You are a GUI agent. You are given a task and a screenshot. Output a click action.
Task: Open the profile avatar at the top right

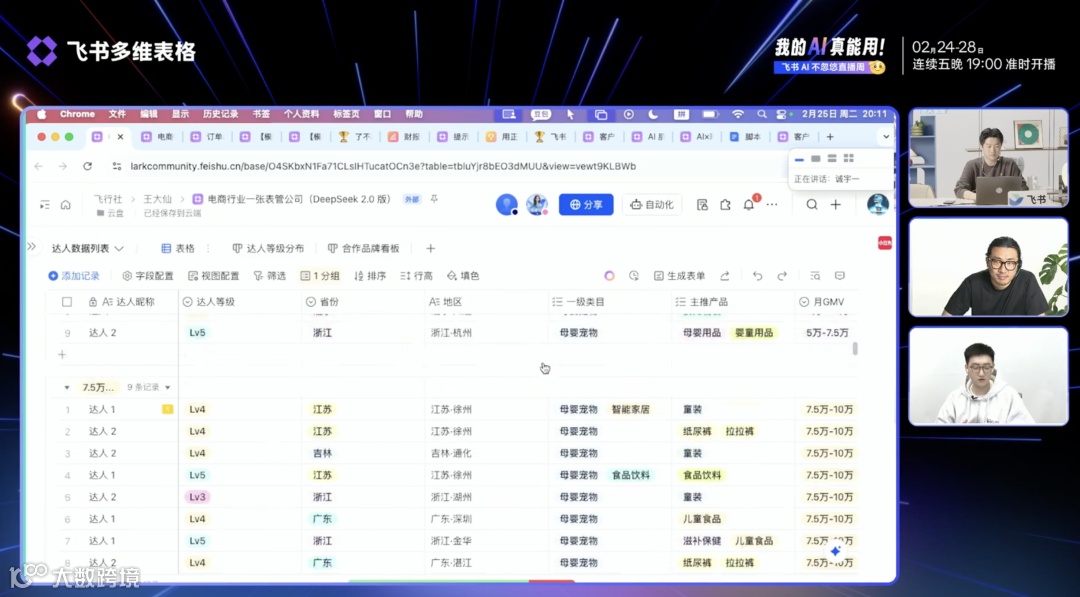click(878, 204)
